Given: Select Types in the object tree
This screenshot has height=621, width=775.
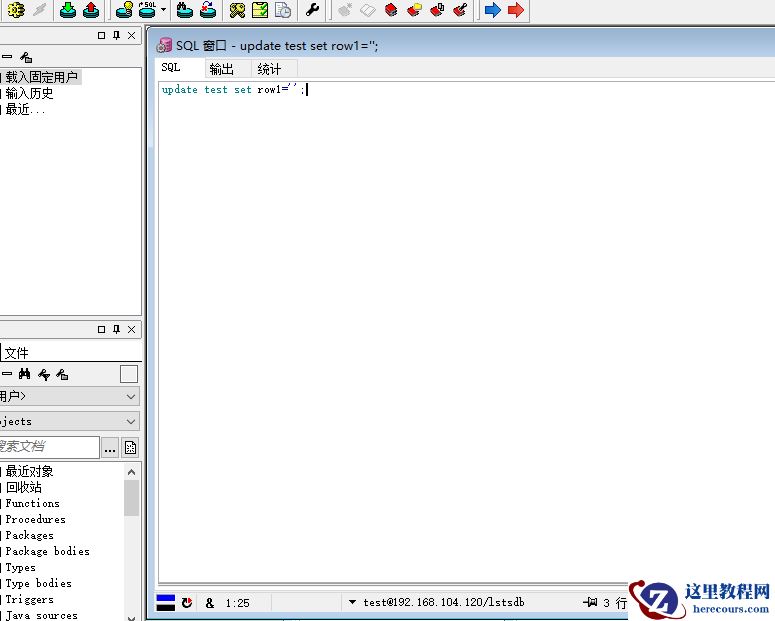Looking at the screenshot, I should 21,567.
